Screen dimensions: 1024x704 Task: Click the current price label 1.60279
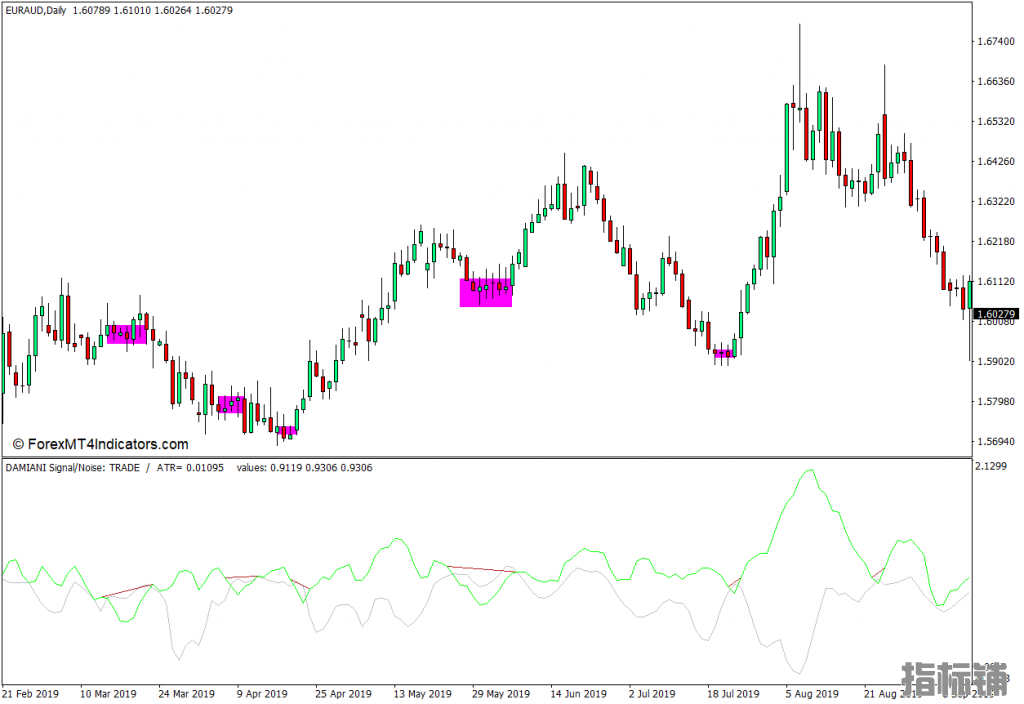[x=996, y=314]
